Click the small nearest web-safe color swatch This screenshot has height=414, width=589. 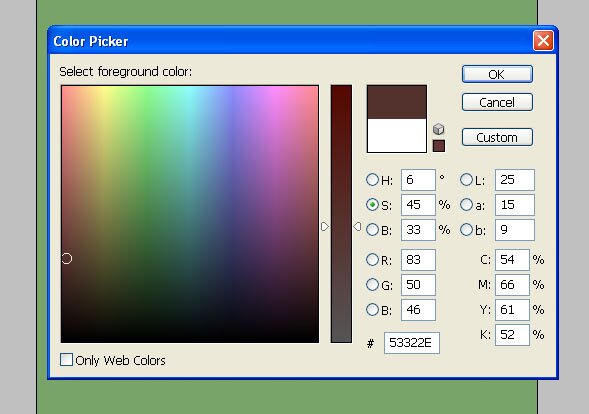tap(439, 146)
